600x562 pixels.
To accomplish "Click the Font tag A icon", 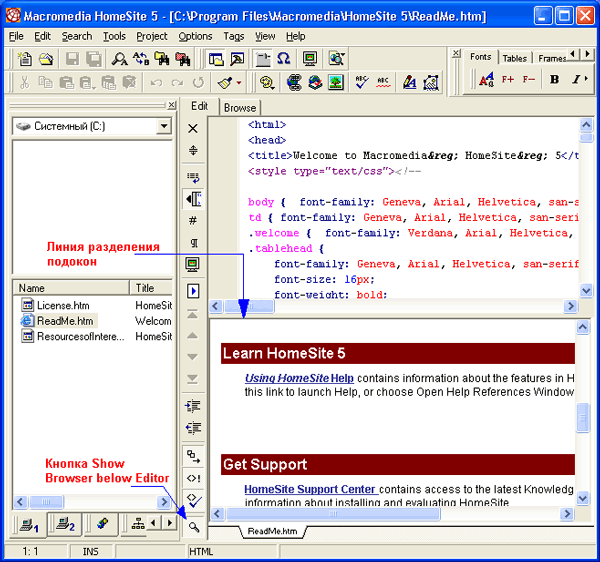I will (x=486, y=80).
